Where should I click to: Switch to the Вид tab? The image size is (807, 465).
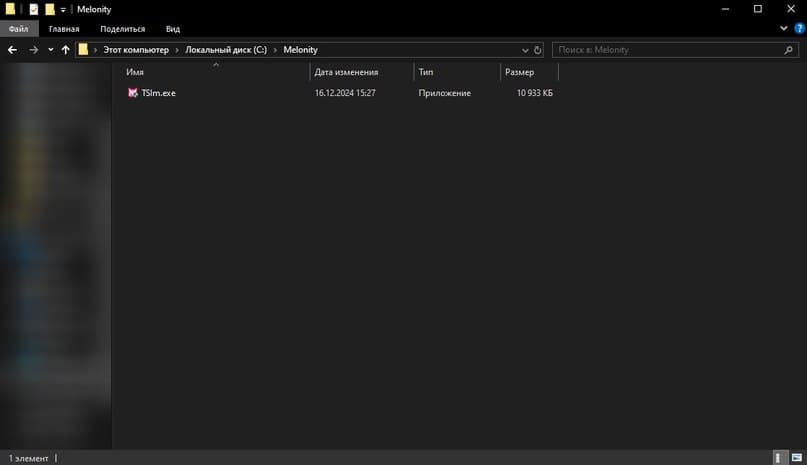(x=173, y=29)
